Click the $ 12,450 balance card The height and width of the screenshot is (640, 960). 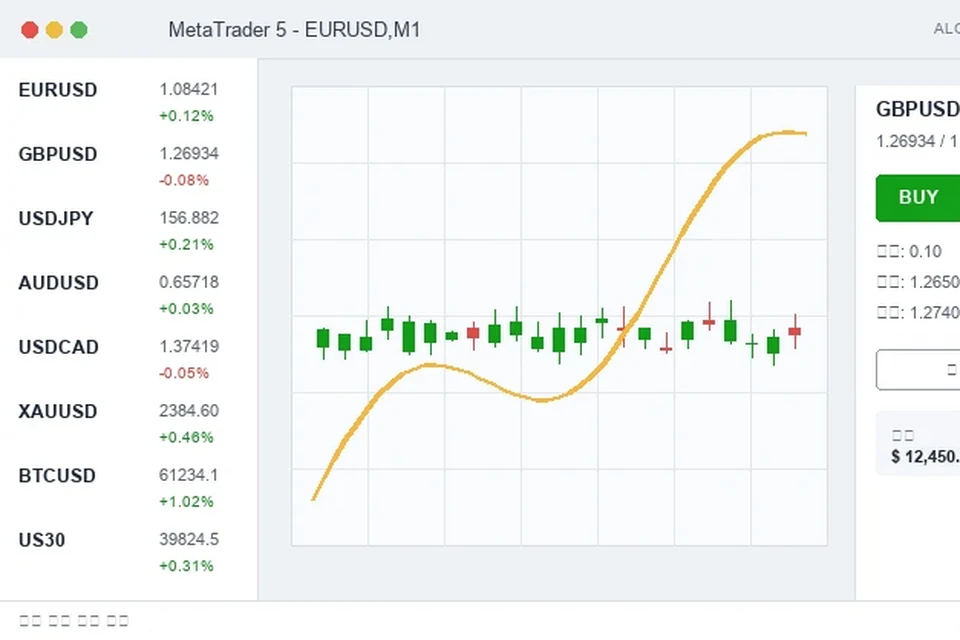[x=918, y=443]
